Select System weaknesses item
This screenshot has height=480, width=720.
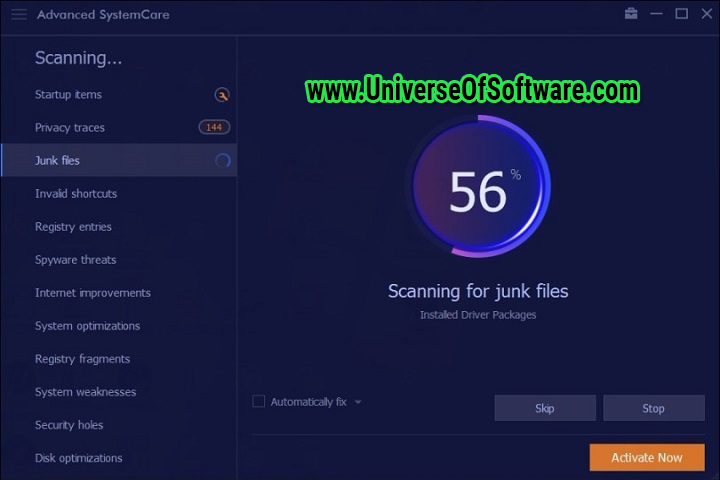tap(119, 392)
